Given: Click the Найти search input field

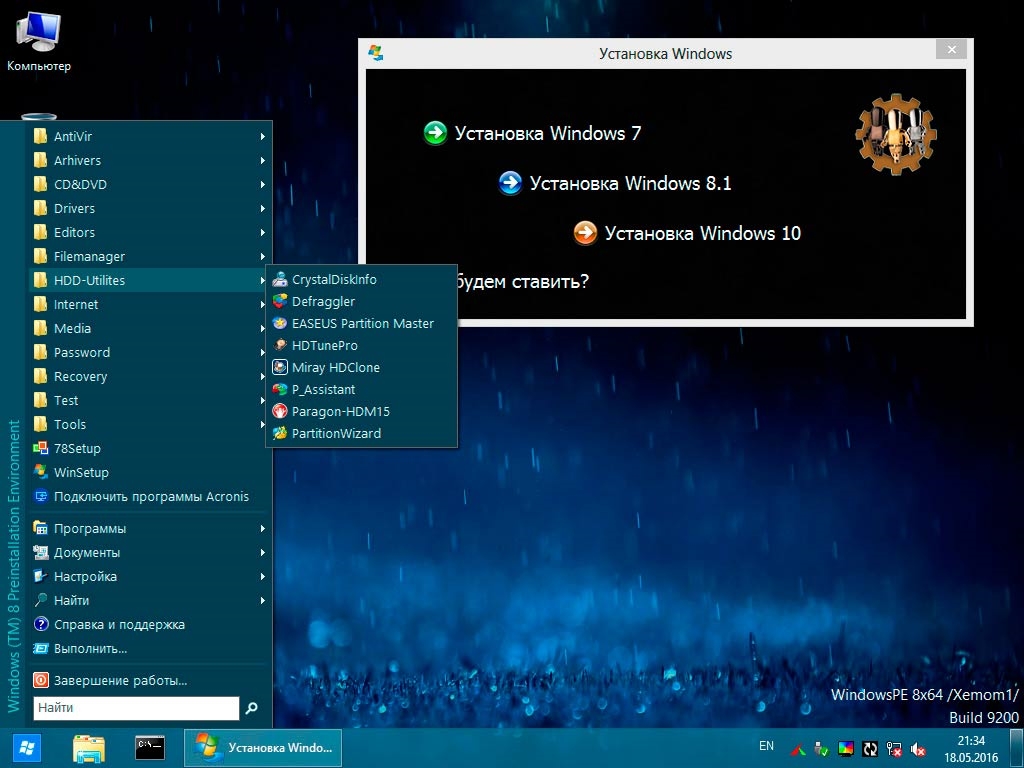Looking at the screenshot, I should (136, 708).
